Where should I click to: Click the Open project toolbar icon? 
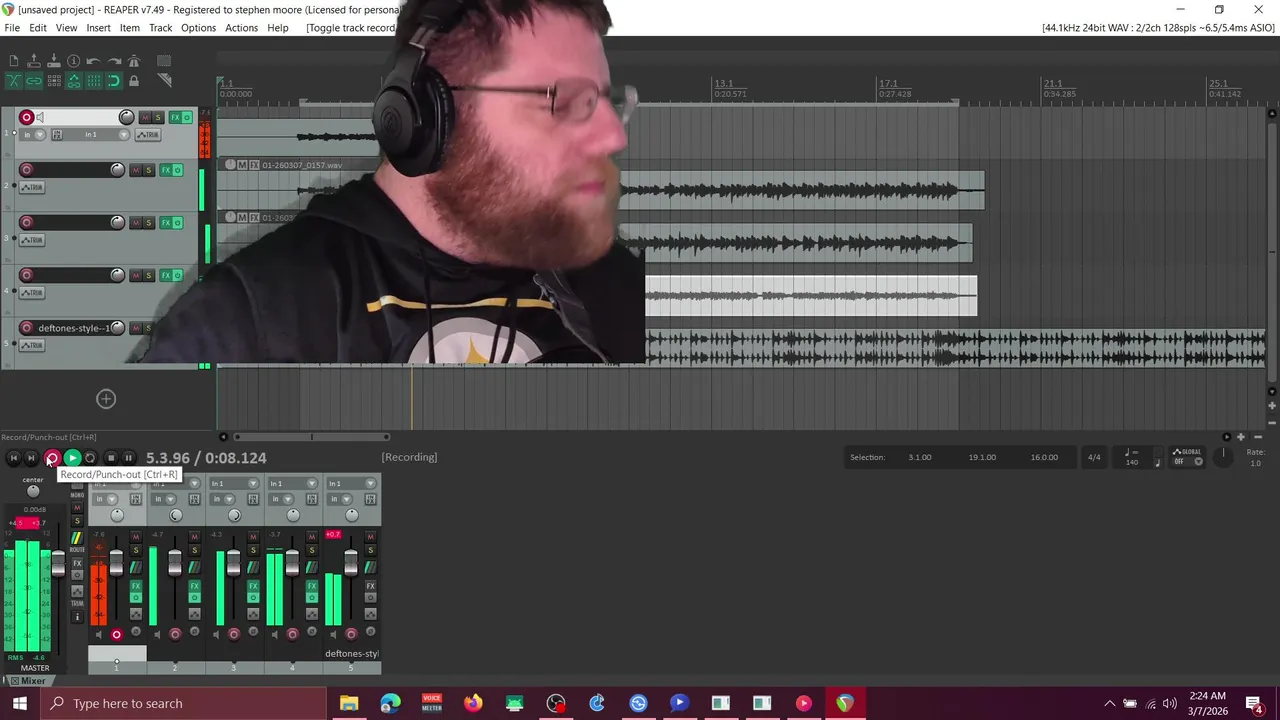[34, 60]
